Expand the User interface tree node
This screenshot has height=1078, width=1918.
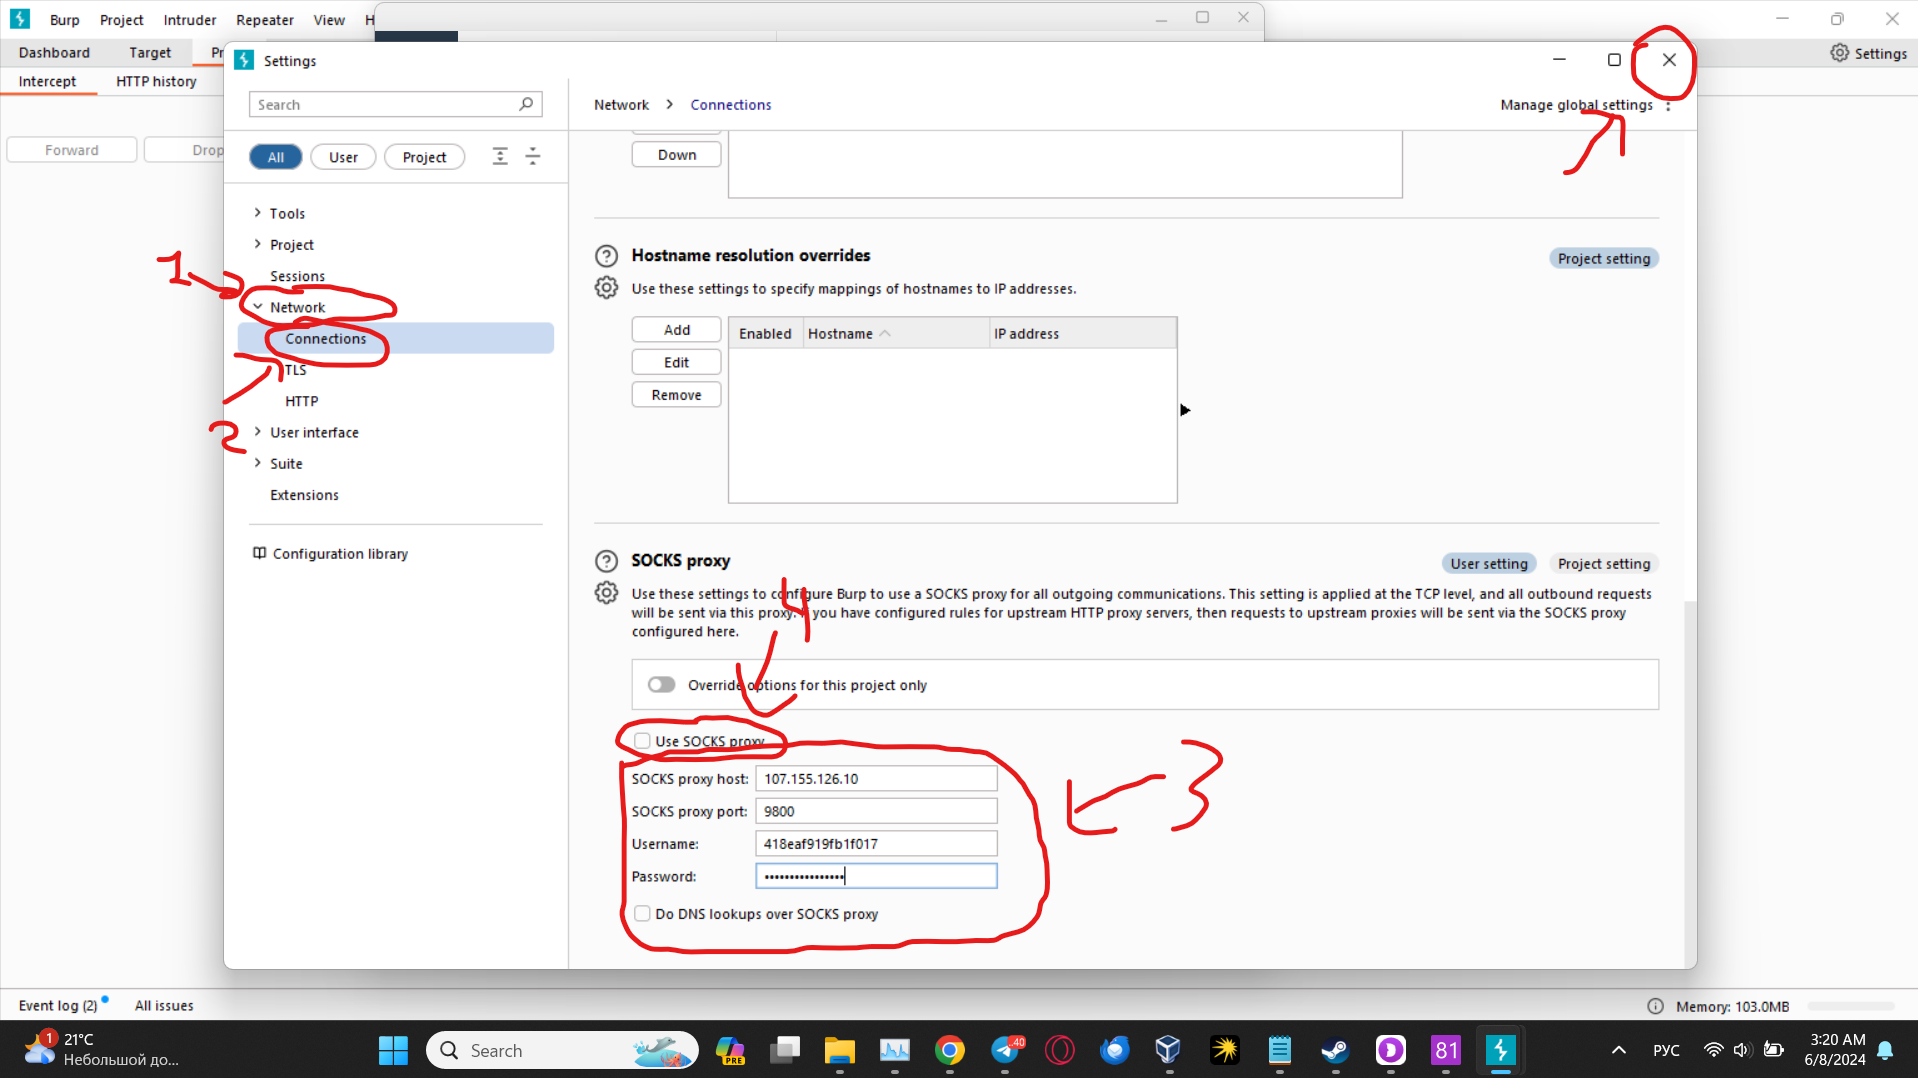tap(258, 432)
